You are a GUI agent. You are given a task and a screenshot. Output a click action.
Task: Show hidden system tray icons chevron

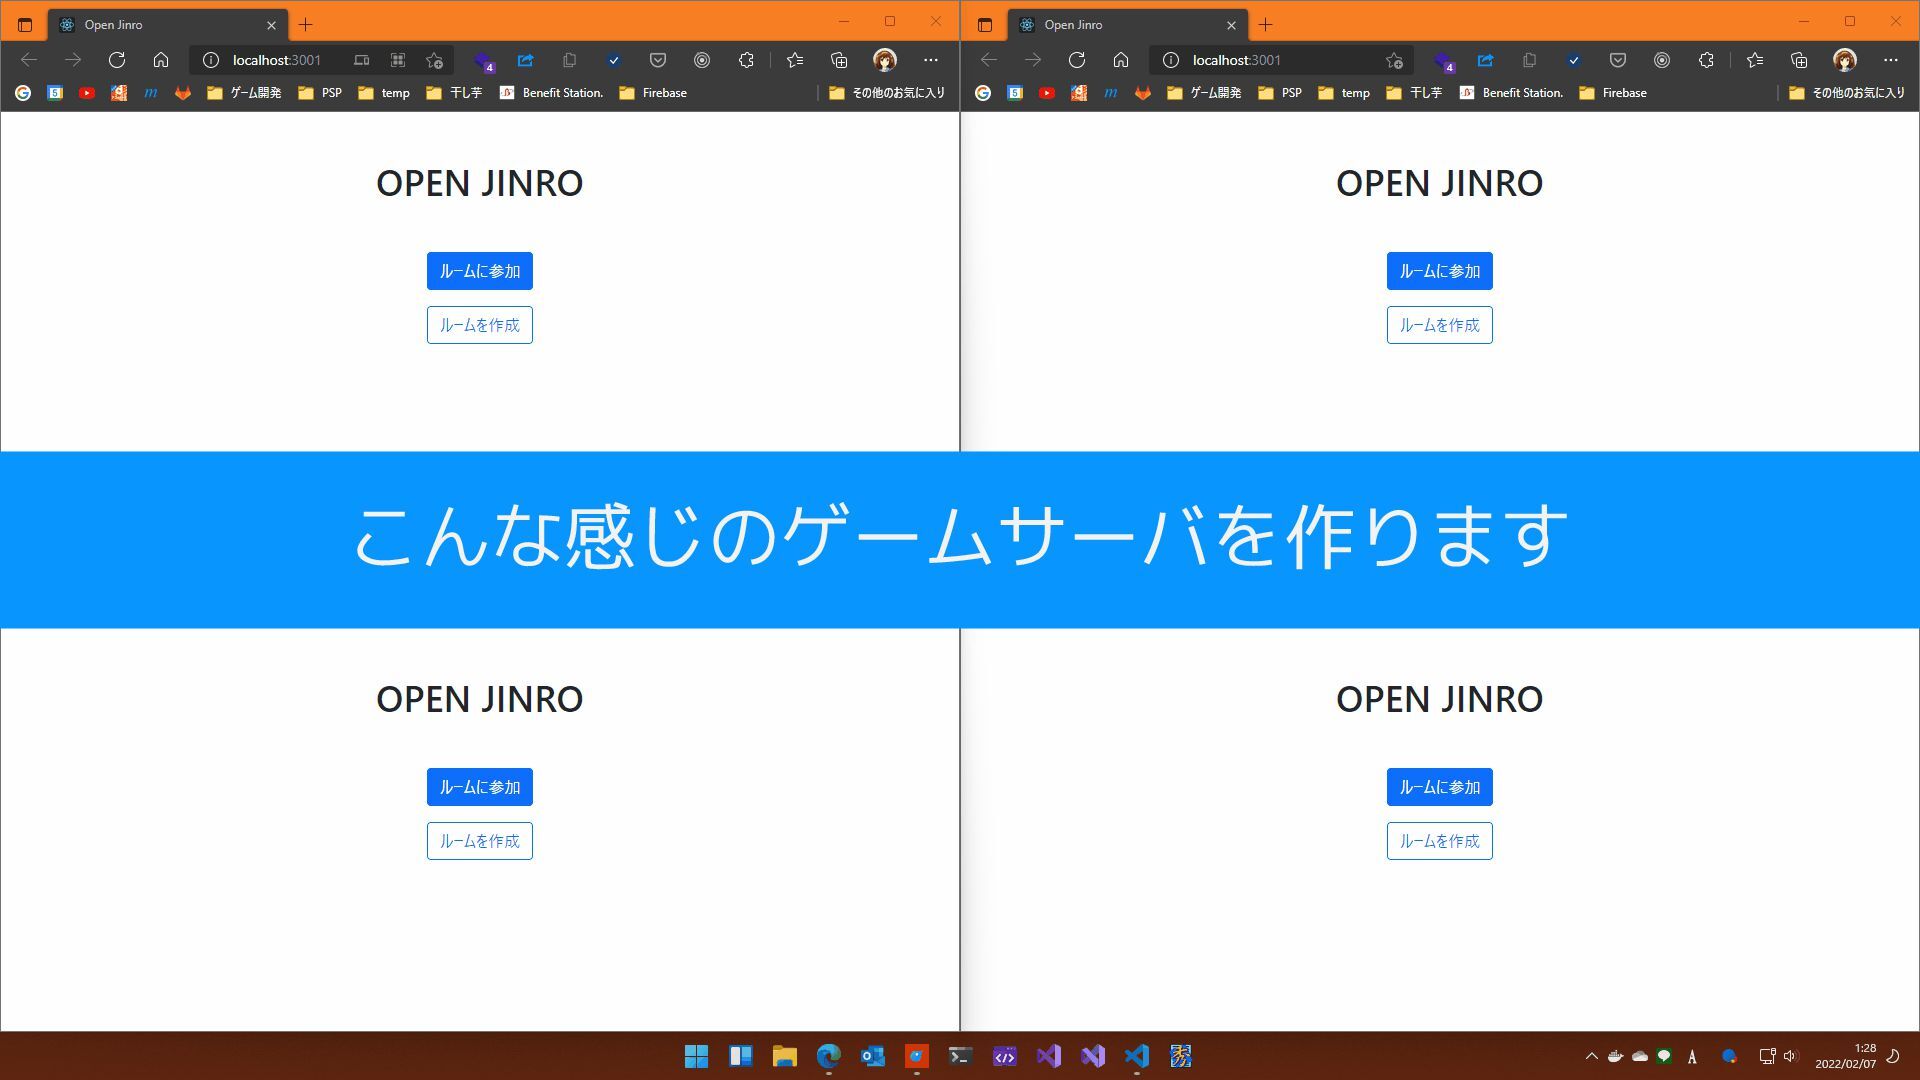point(1591,1056)
